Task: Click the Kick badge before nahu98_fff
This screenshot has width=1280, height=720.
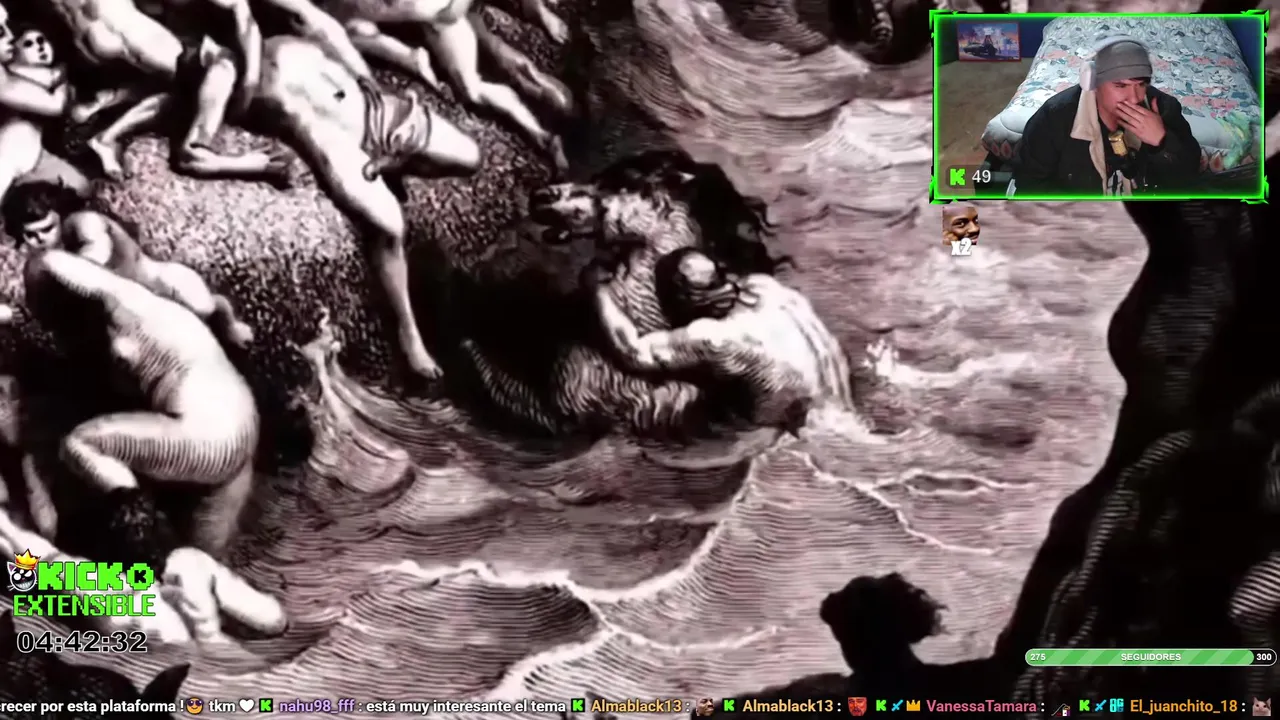Action: [266, 706]
